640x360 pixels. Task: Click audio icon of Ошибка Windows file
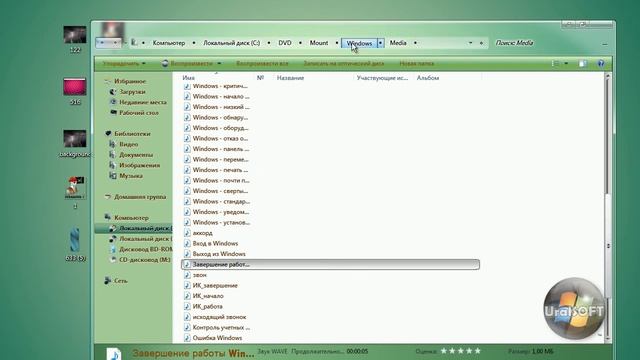(x=187, y=338)
